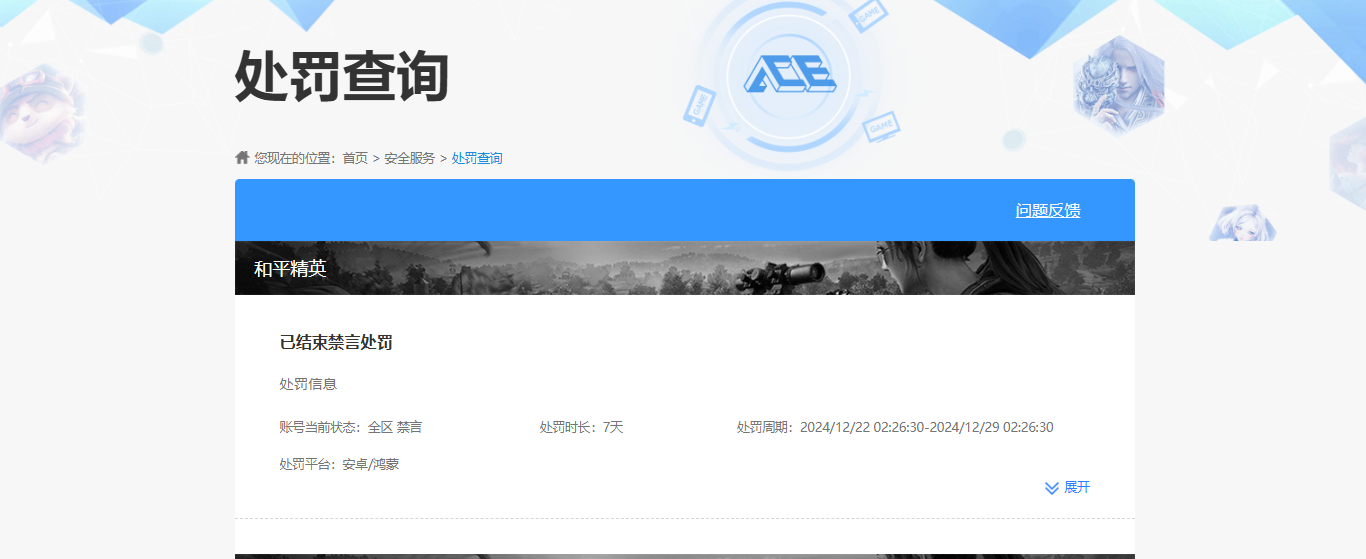Click the 处罚时长 7天 duration text
The image size is (1366, 559).
pos(581,428)
